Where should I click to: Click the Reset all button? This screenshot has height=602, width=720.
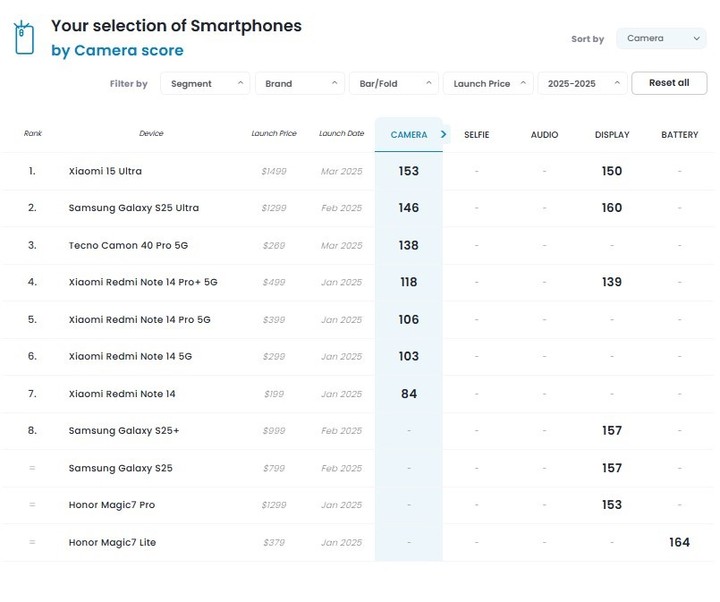[669, 83]
